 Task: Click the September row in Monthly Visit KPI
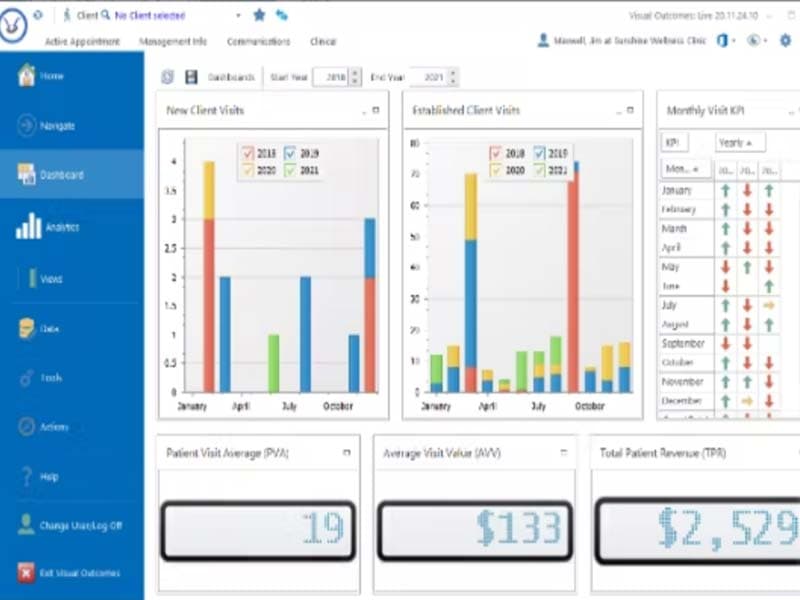point(719,343)
